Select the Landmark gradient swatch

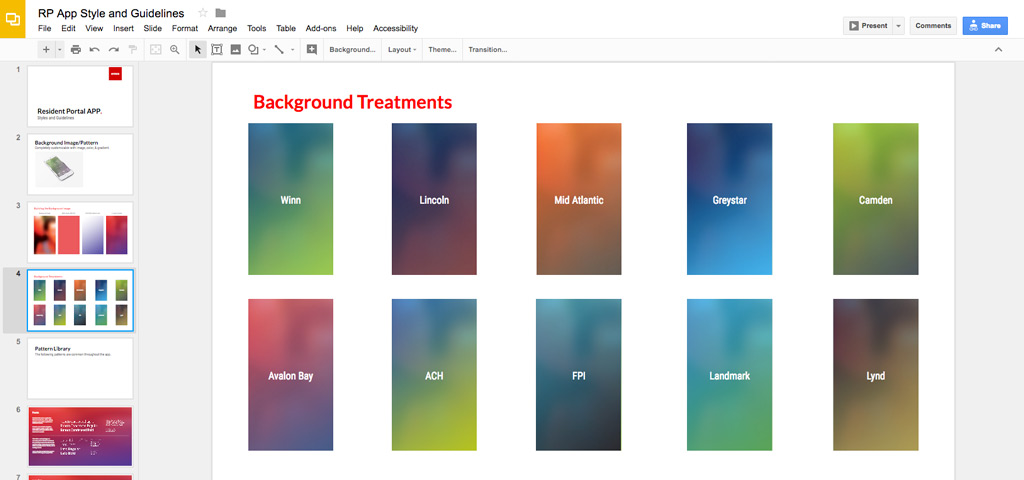pos(729,375)
